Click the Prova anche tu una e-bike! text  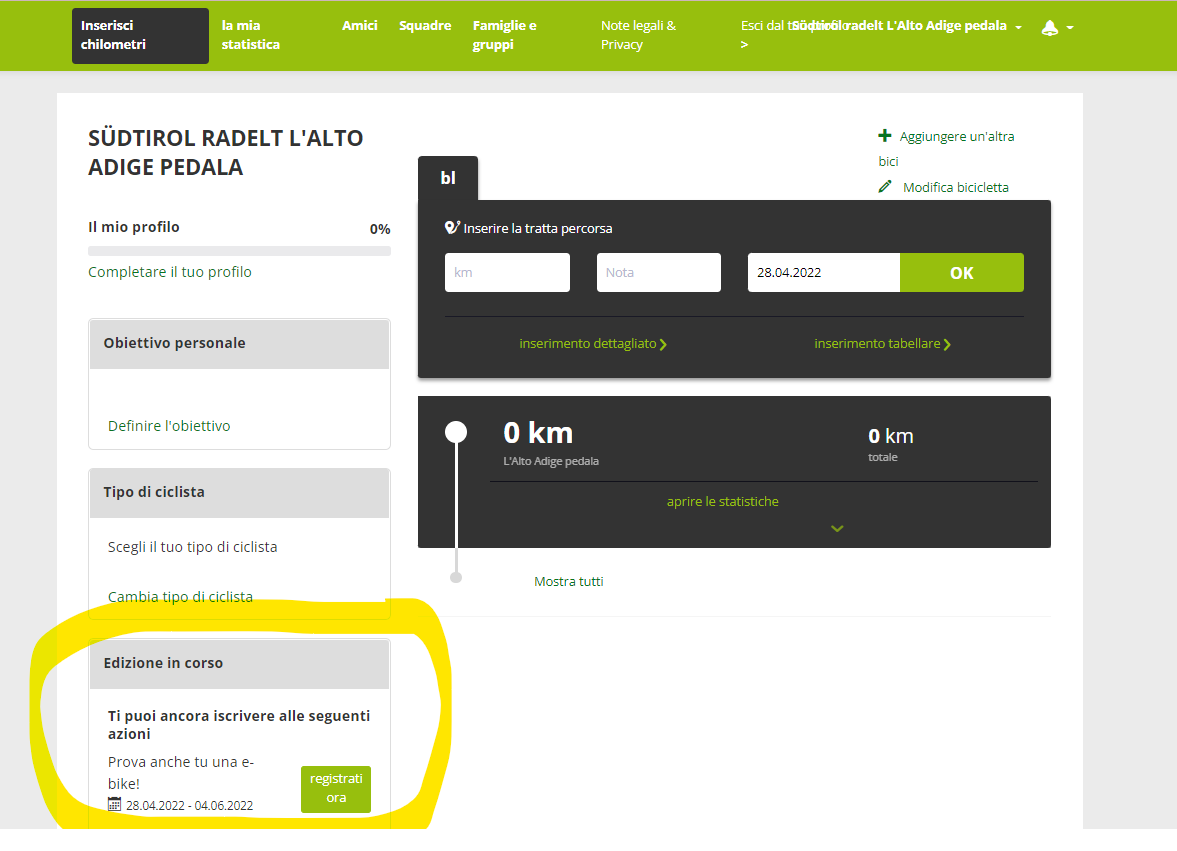coord(181,772)
